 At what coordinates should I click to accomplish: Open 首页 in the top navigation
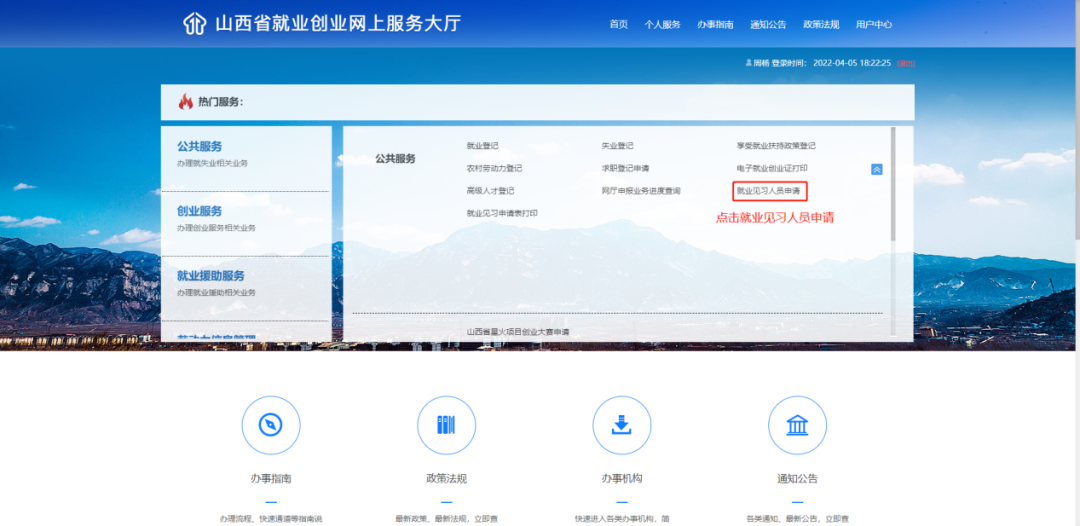tap(618, 24)
